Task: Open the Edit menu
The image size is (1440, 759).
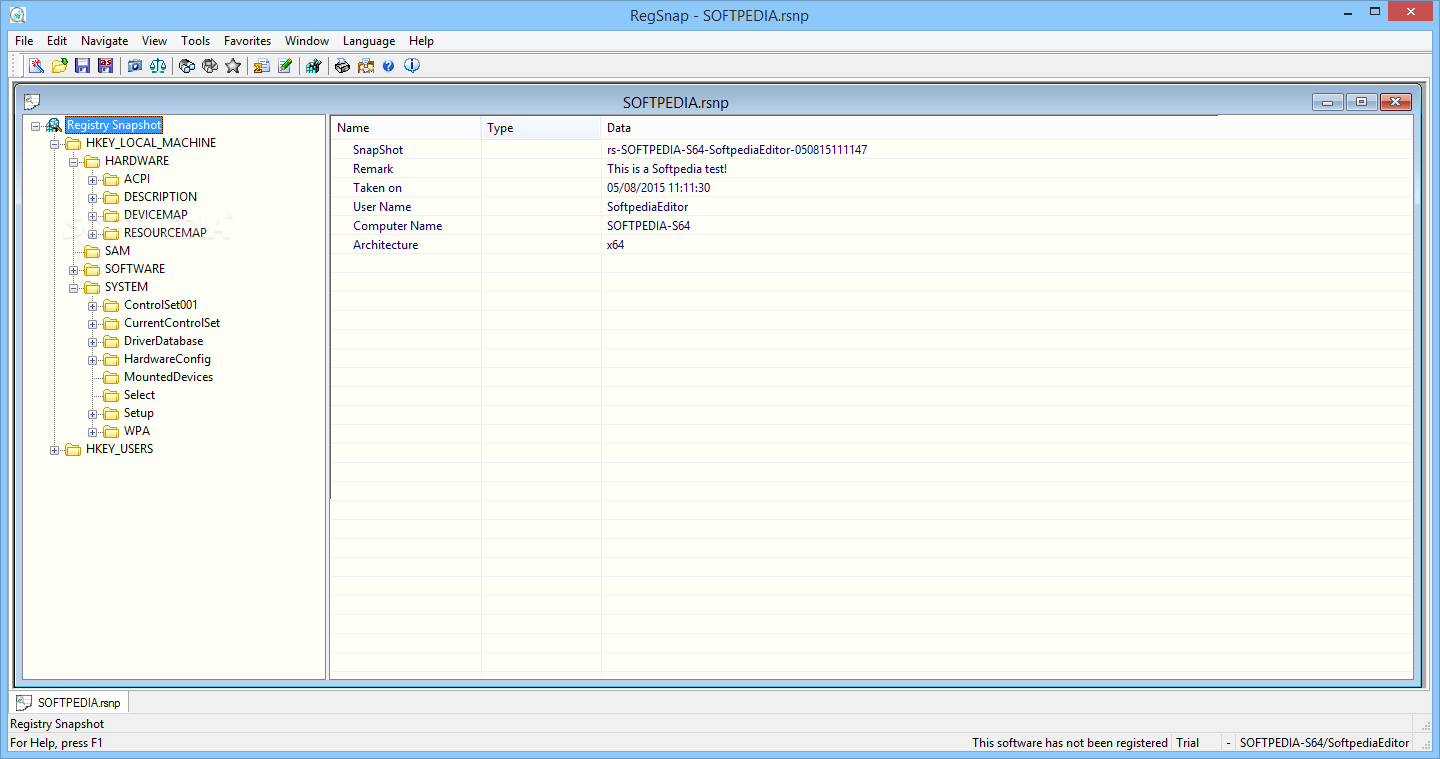Action: click(x=57, y=41)
